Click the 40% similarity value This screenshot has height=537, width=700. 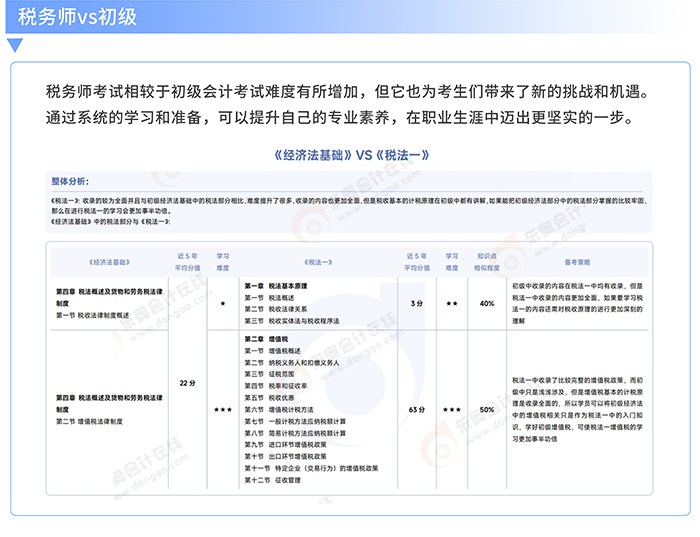coord(487,302)
